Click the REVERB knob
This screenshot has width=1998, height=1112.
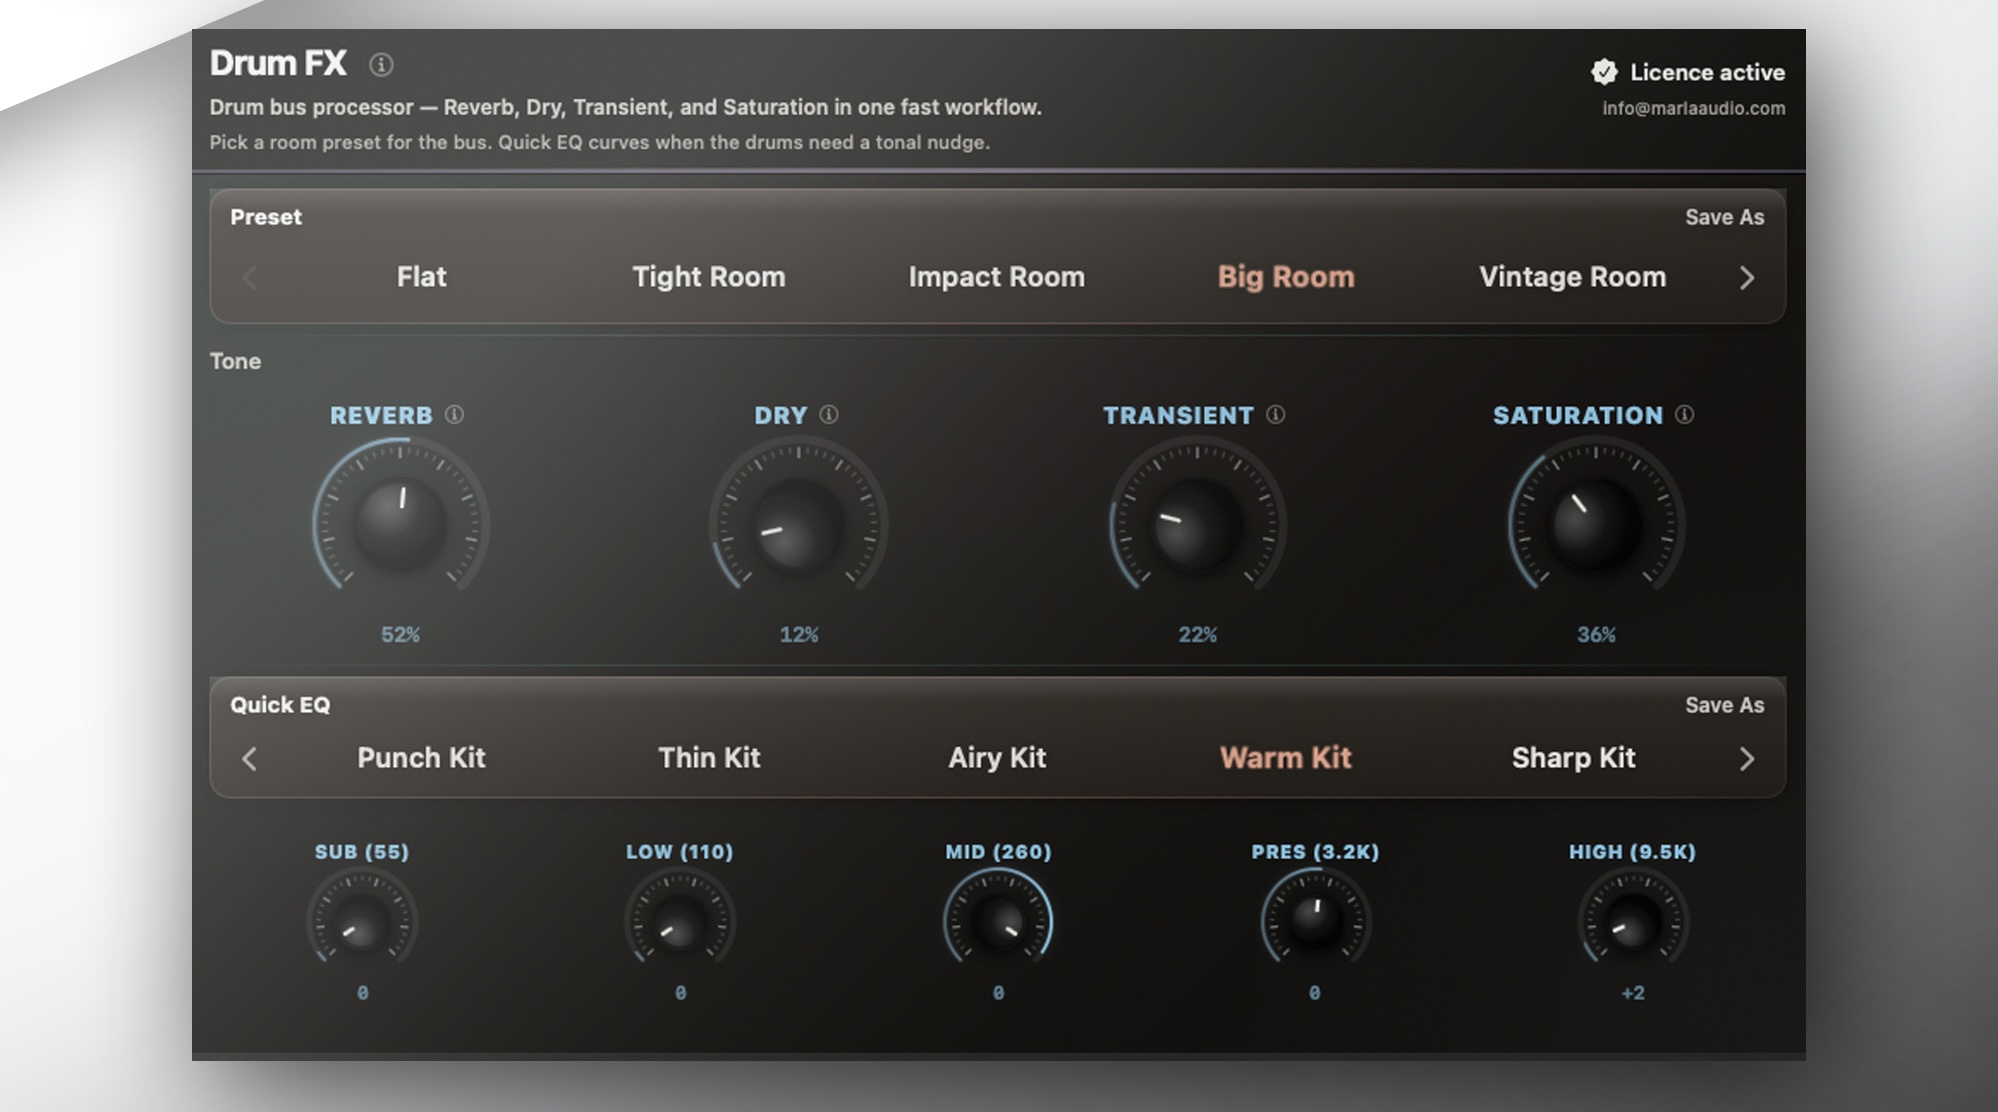pyautogui.click(x=400, y=523)
